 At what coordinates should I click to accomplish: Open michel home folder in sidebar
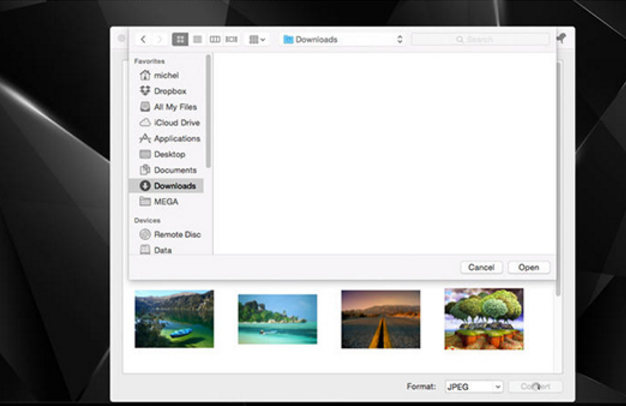point(166,75)
